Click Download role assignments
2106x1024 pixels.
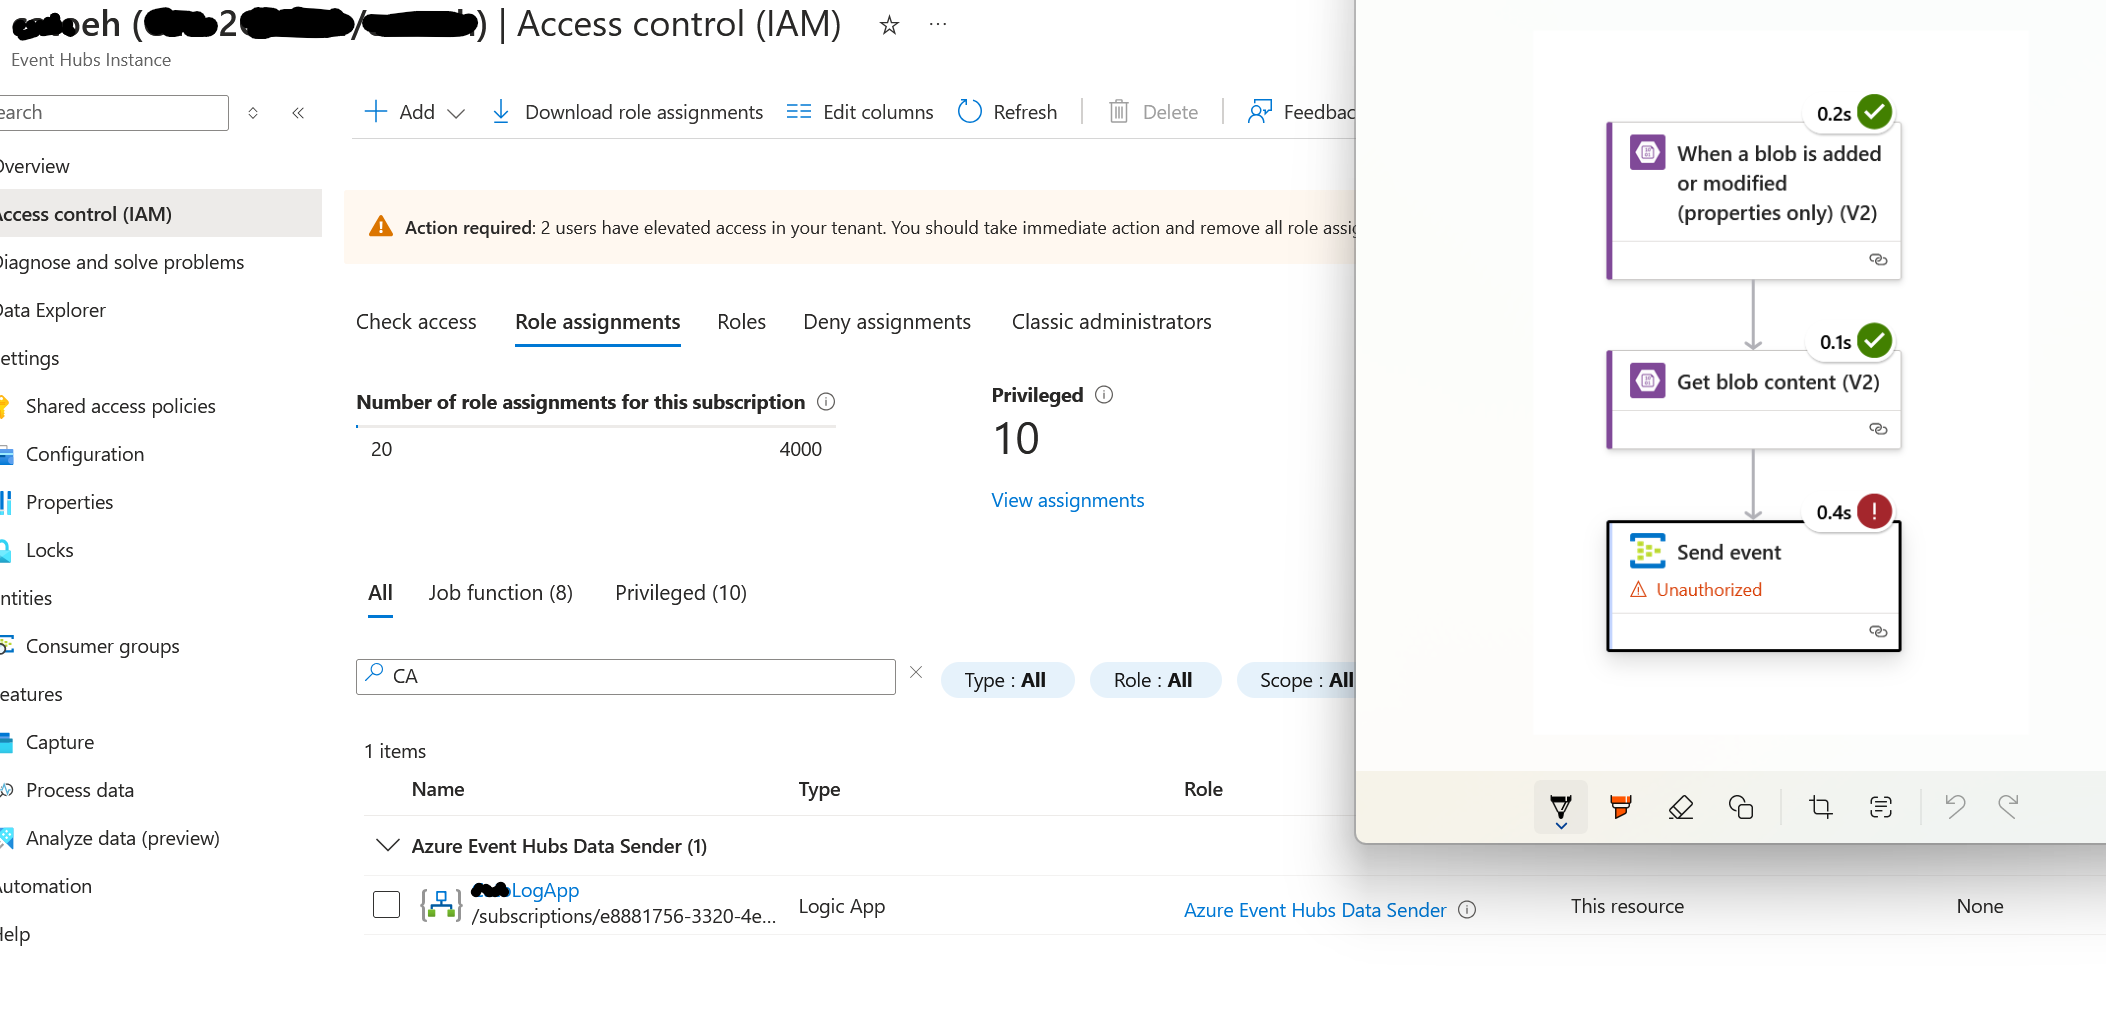(x=627, y=112)
